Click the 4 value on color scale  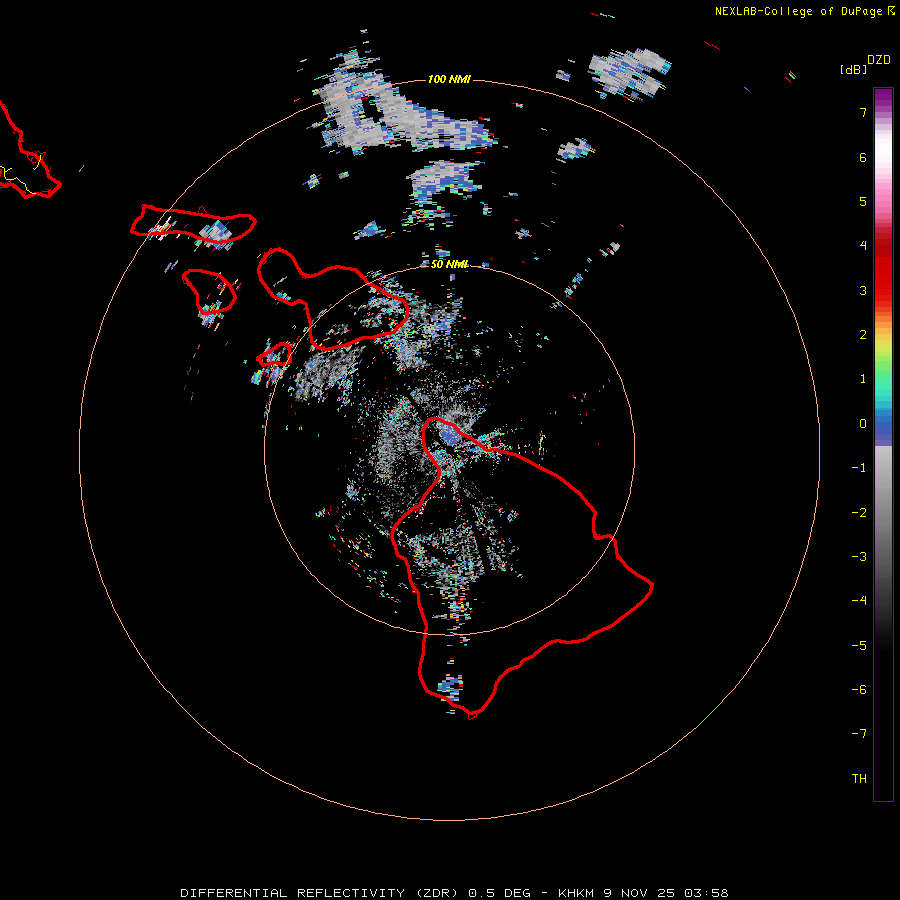[863, 246]
